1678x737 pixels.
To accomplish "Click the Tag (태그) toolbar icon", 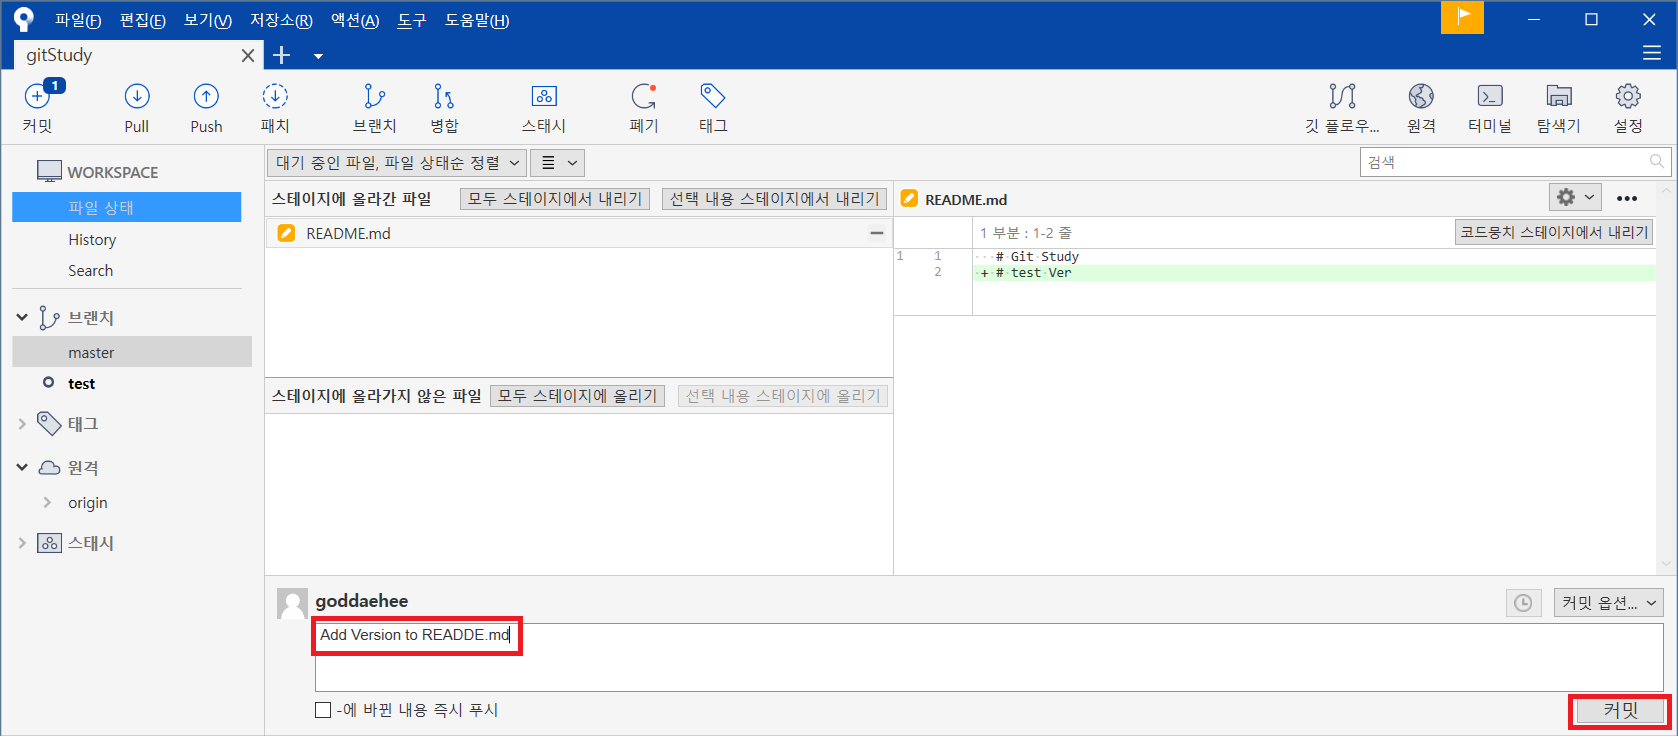I will pyautogui.click(x=713, y=96).
